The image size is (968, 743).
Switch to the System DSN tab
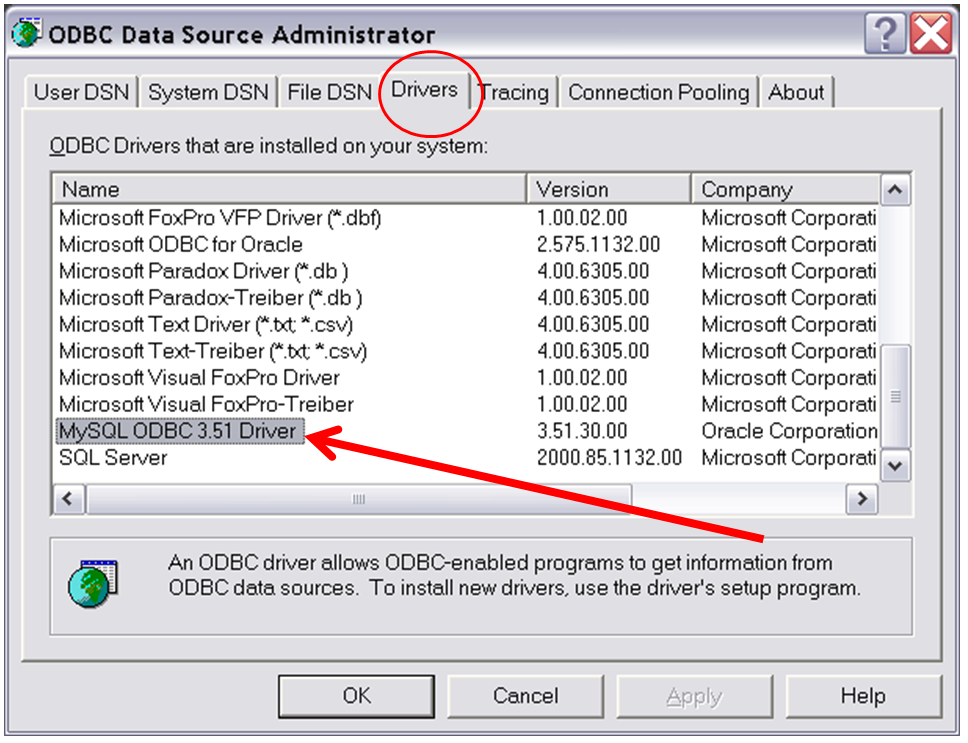click(208, 92)
